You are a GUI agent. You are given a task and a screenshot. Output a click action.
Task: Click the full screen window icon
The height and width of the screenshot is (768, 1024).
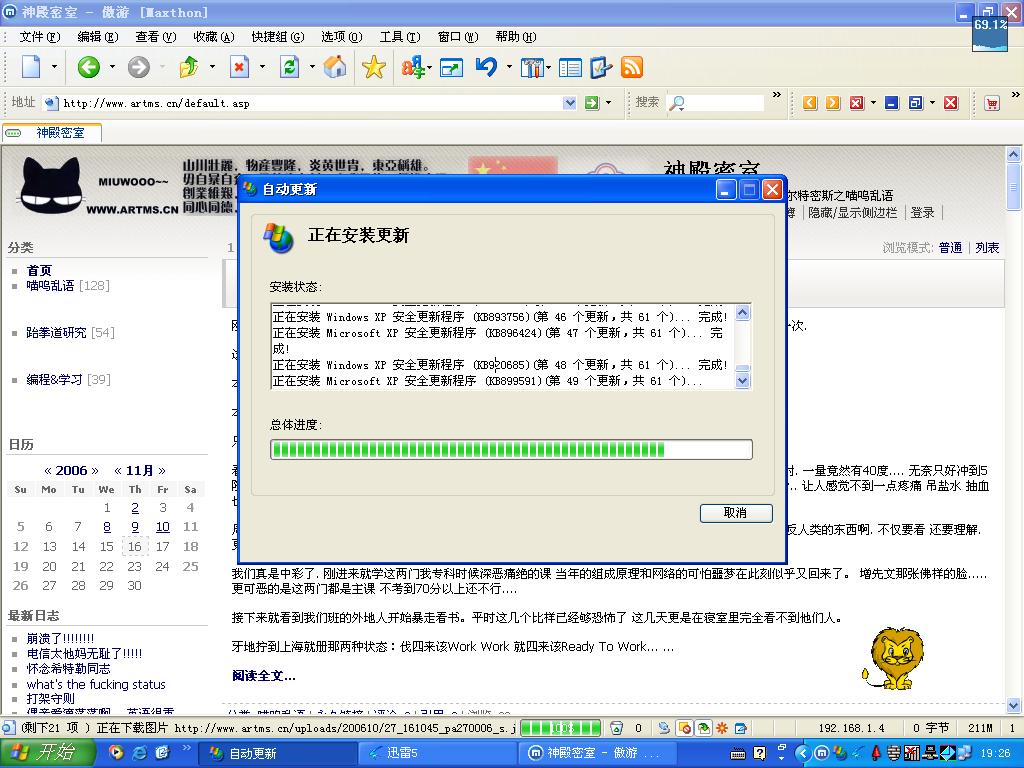(x=451, y=67)
